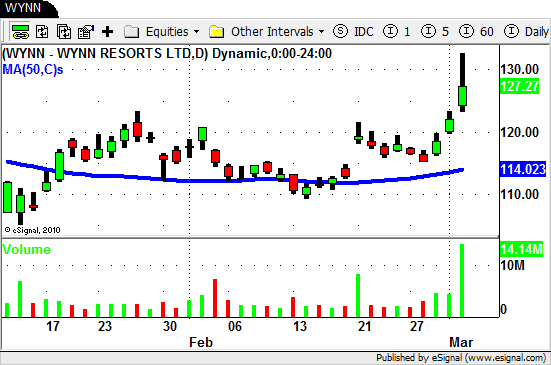Switch to the Daily interval
The image size is (551, 365).
pos(526,32)
